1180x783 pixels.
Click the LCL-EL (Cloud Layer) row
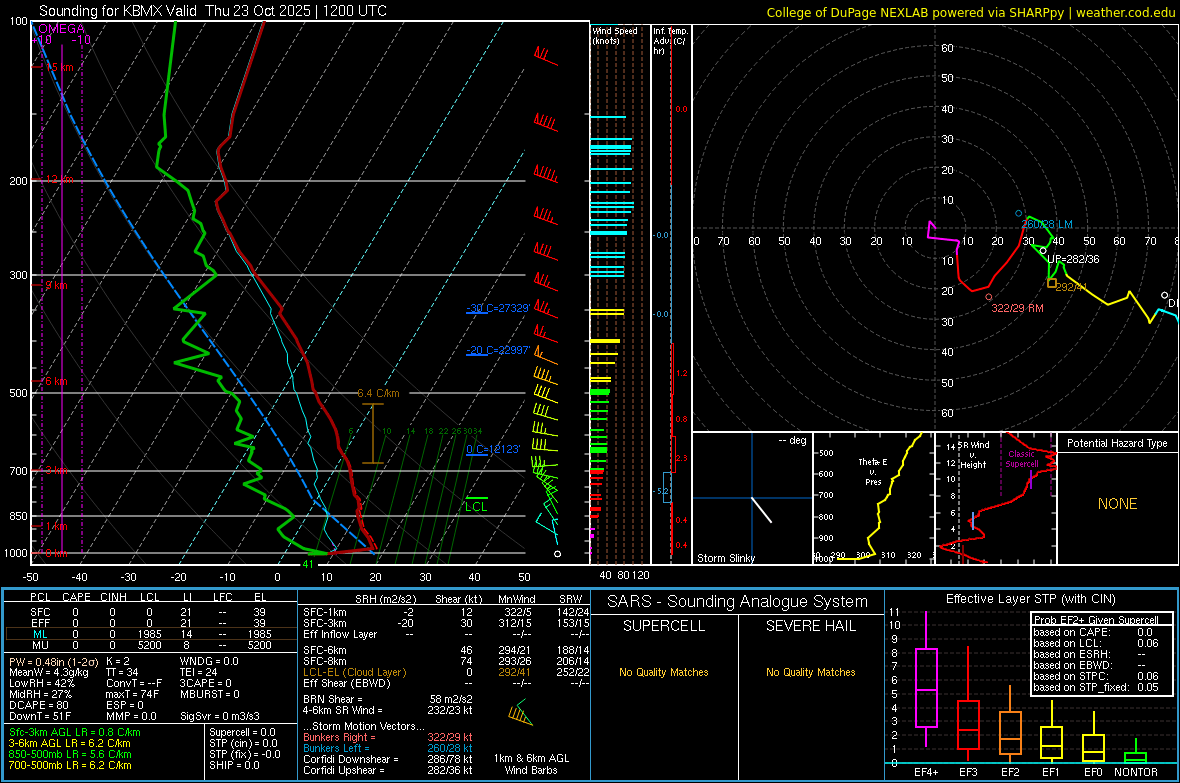pos(446,672)
